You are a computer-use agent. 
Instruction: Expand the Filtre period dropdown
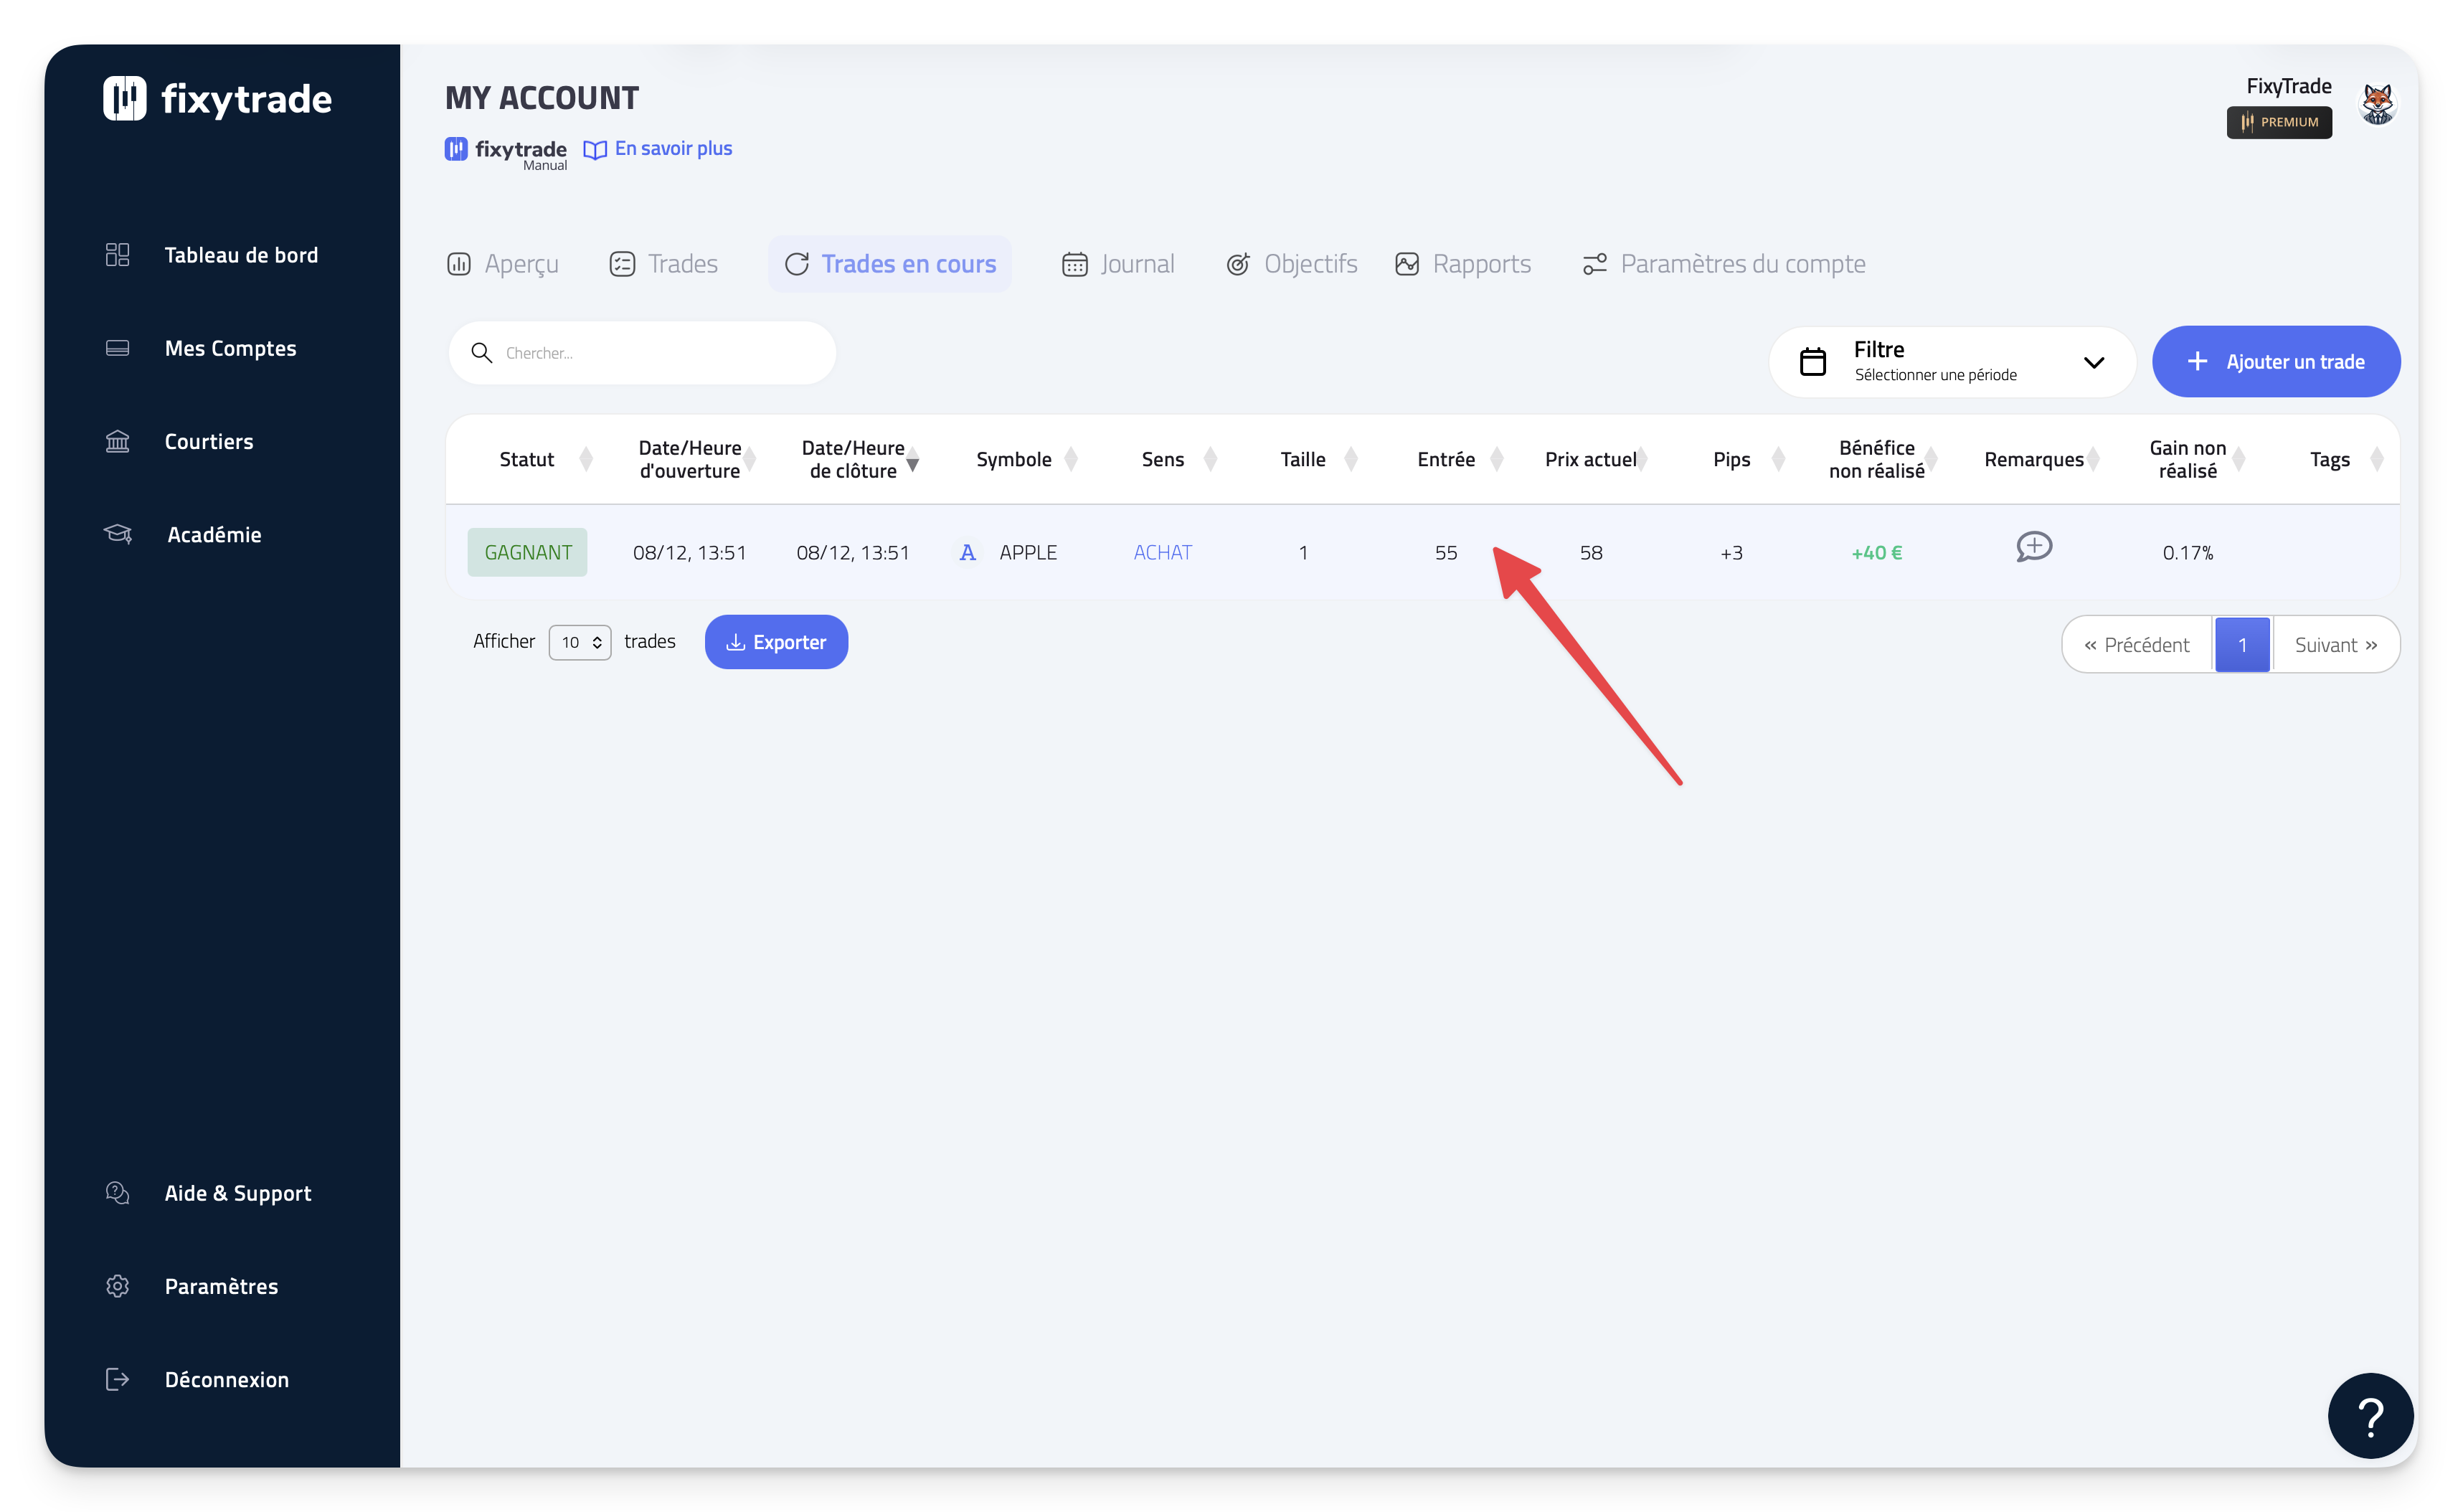point(1951,362)
